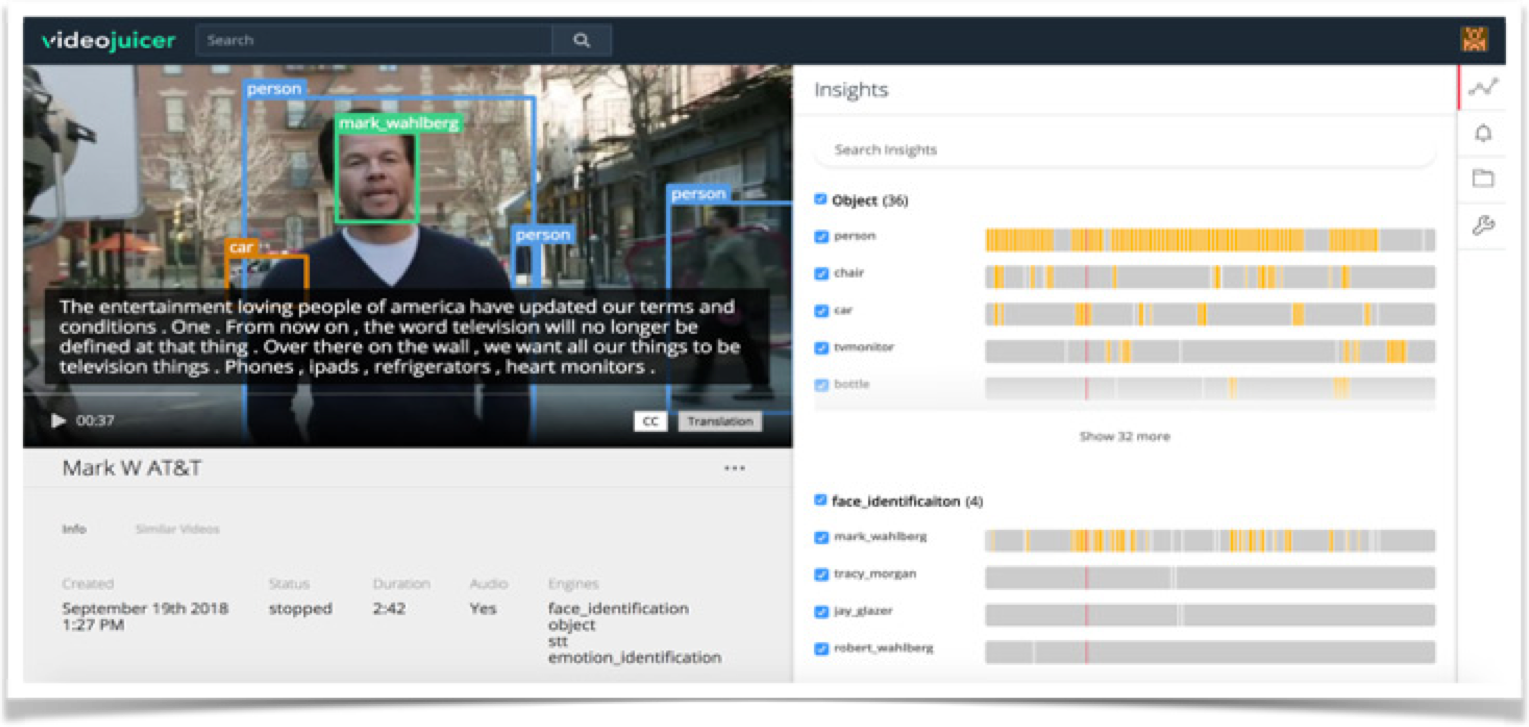The height and width of the screenshot is (727, 1529).
Task: Click the Translation button
Action: pyautogui.click(x=720, y=422)
